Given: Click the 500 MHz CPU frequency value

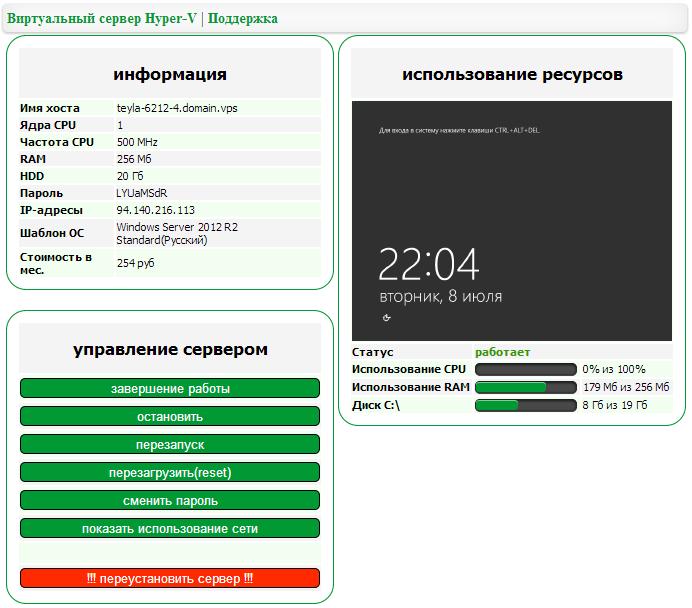Looking at the screenshot, I should (x=137, y=142).
